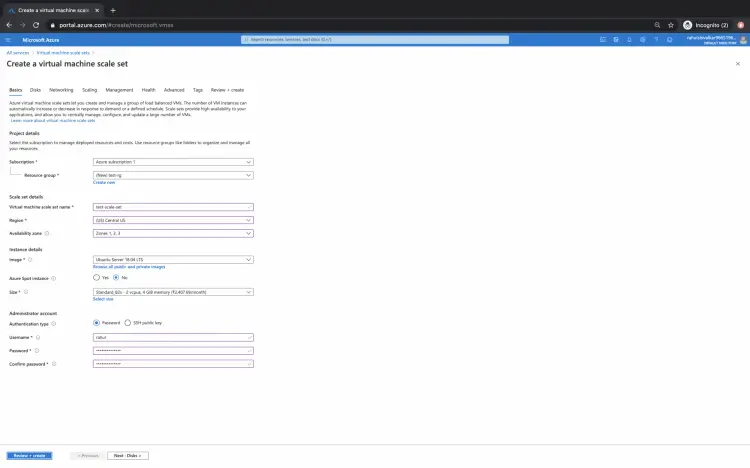Choose Password authentication type
750x468 pixels.
pos(97,323)
